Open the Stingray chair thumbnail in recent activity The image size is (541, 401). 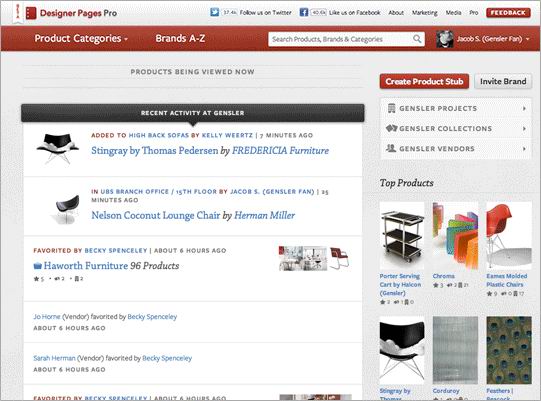(x=57, y=148)
